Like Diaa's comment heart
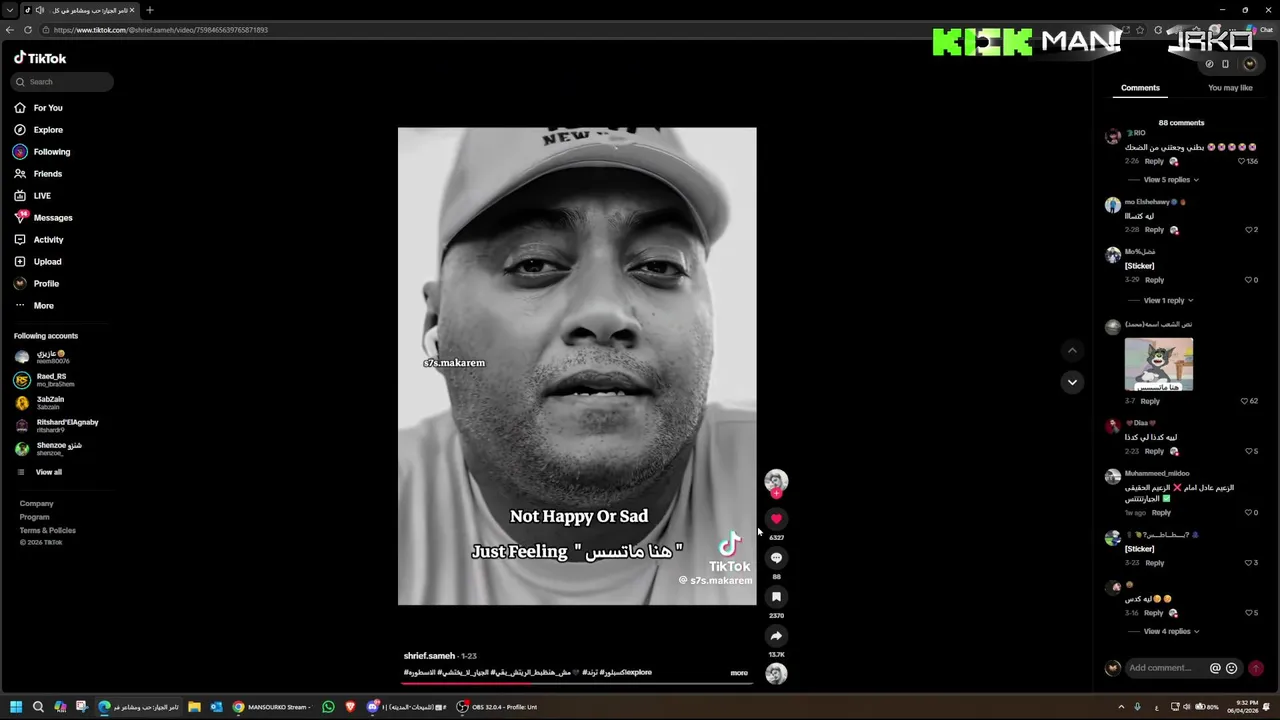 click(x=1249, y=451)
